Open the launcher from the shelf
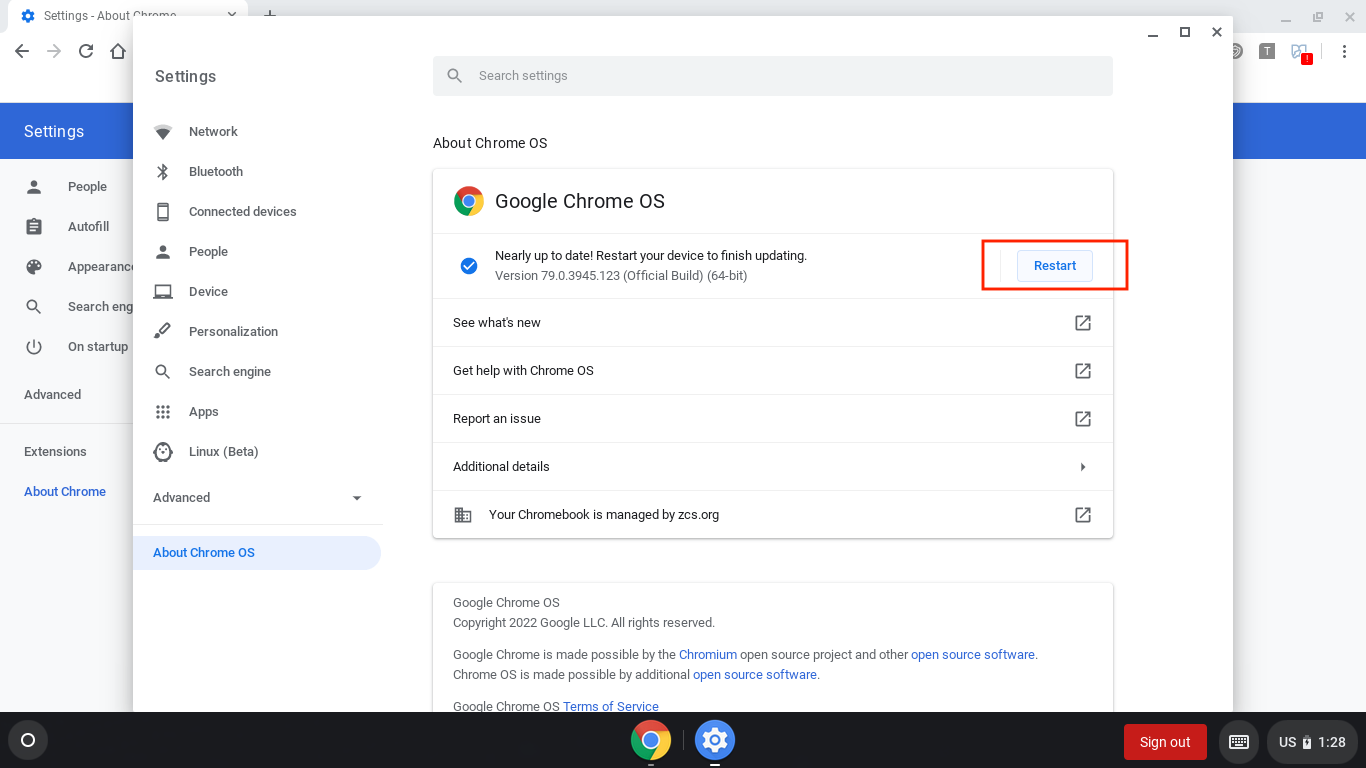The height and width of the screenshot is (768, 1366). (x=28, y=741)
